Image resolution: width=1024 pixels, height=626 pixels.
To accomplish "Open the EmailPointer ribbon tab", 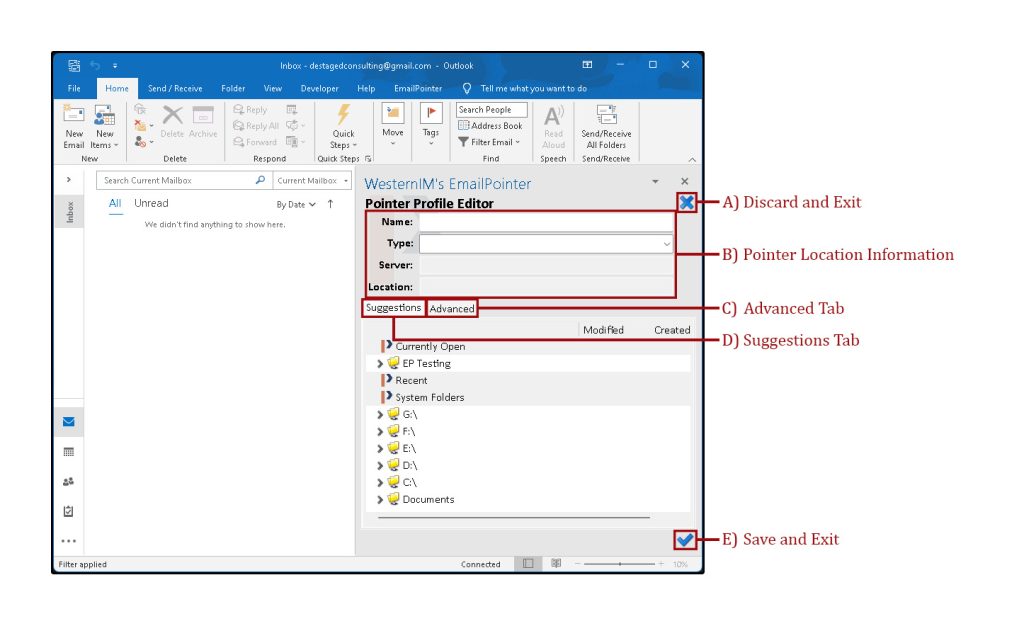I will (x=418, y=88).
